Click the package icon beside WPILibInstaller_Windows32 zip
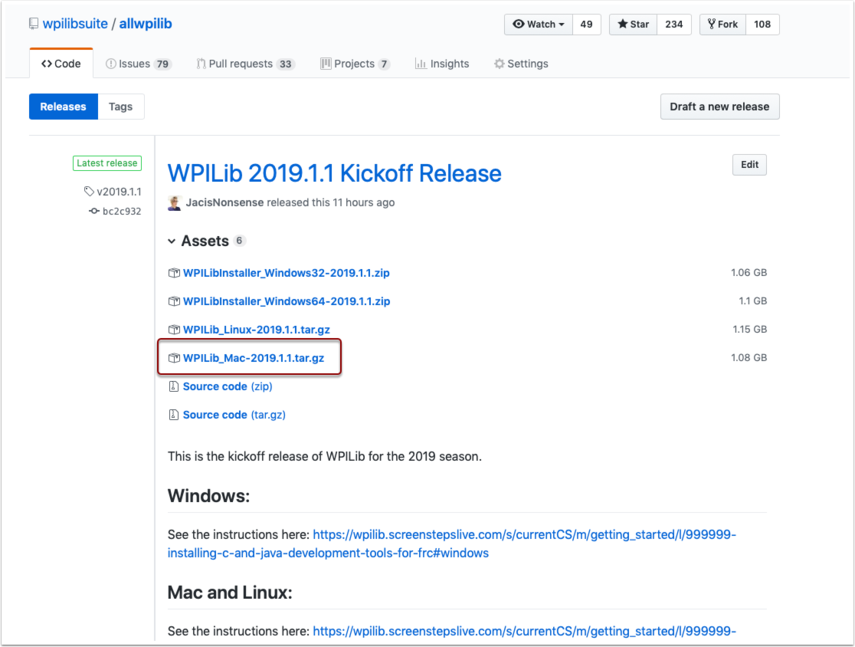 174,273
